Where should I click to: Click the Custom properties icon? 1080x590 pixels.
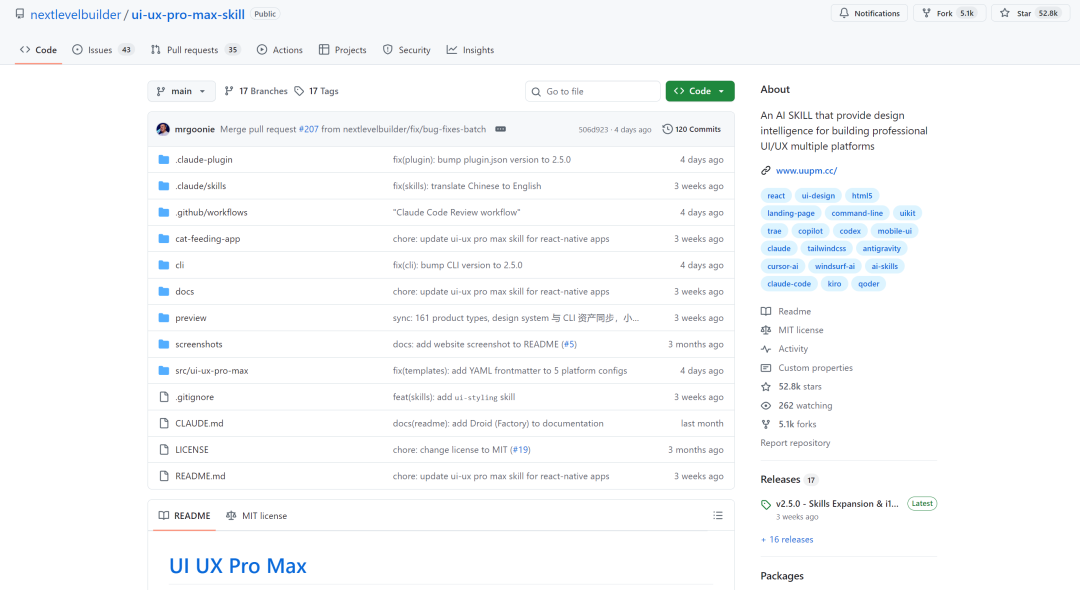pyautogui.click(x=765, y=368)
